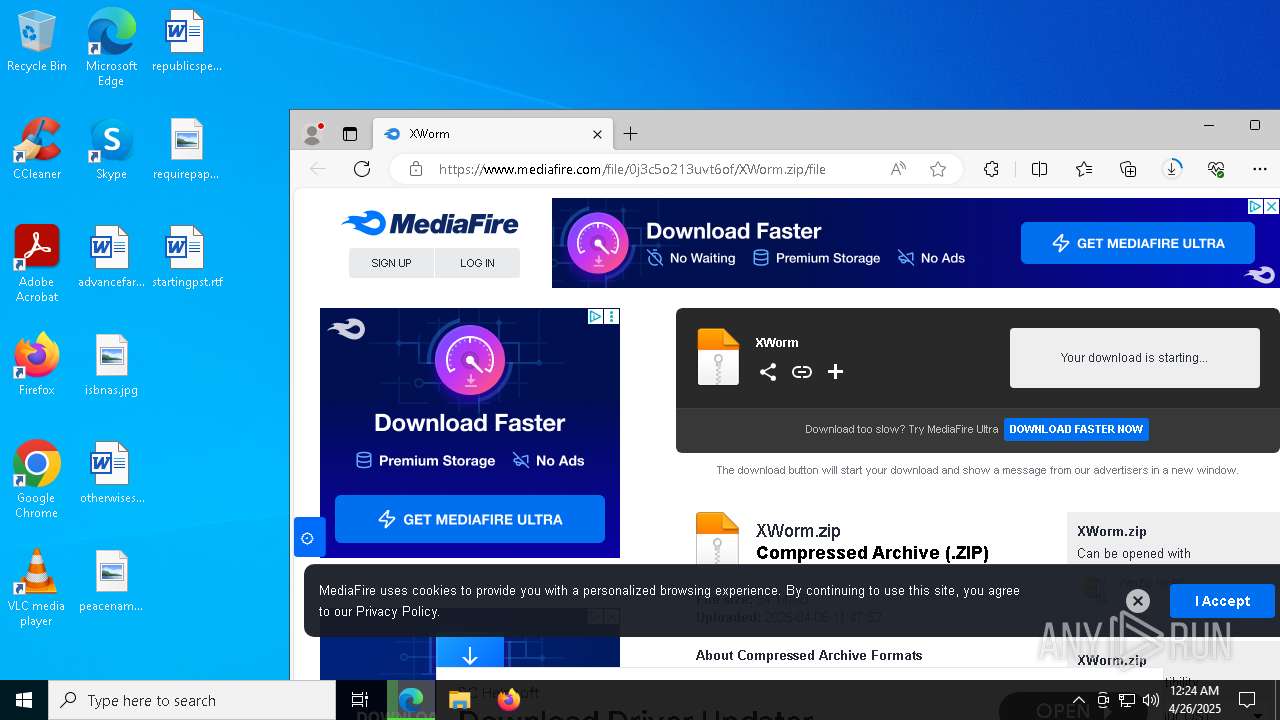Open the Recycle Bin desktop icon
The image size is (1280, 720).
click(37, 42)
